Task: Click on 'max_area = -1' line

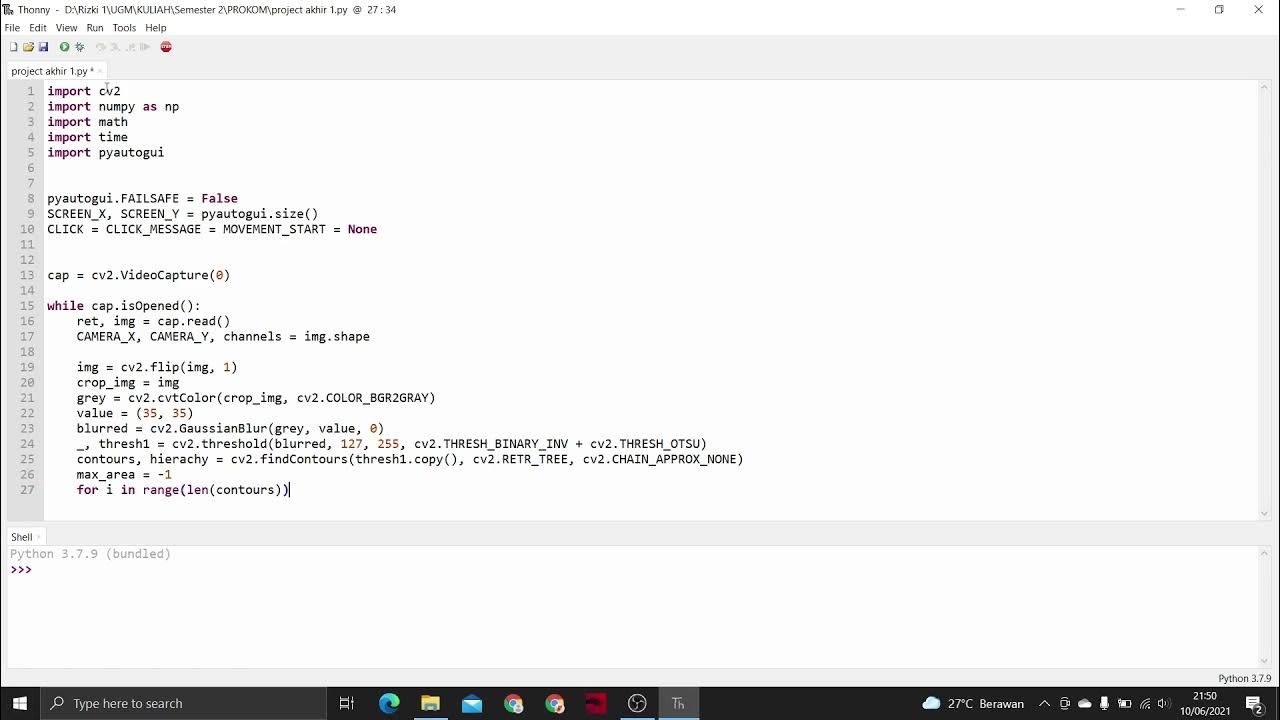Action: pos(124,474)
